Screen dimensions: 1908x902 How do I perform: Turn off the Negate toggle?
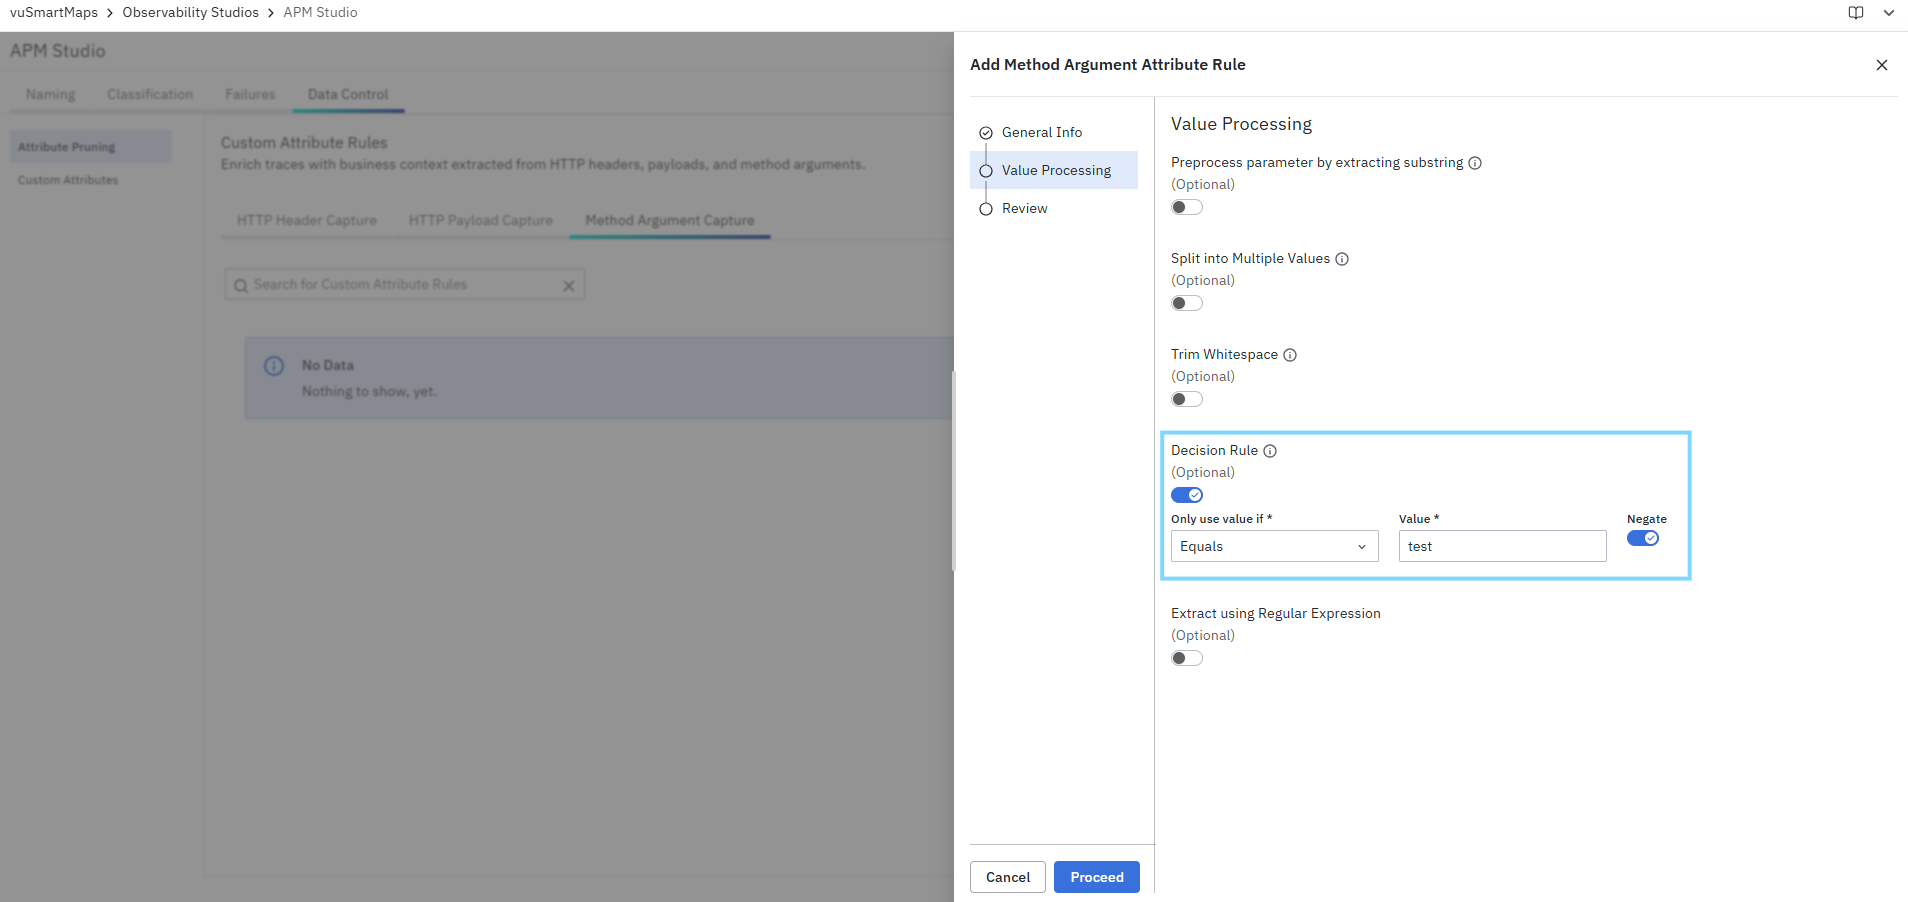pyautogui.click(x=1643, y=538)
